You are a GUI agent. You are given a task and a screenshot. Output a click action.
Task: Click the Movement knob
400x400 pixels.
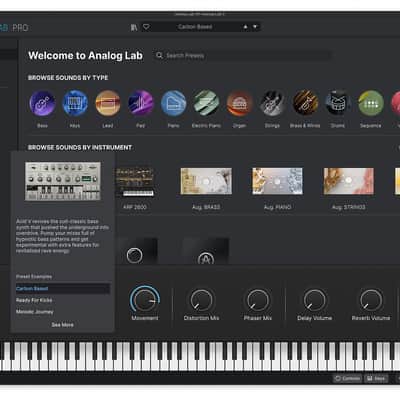click(145, 300)
